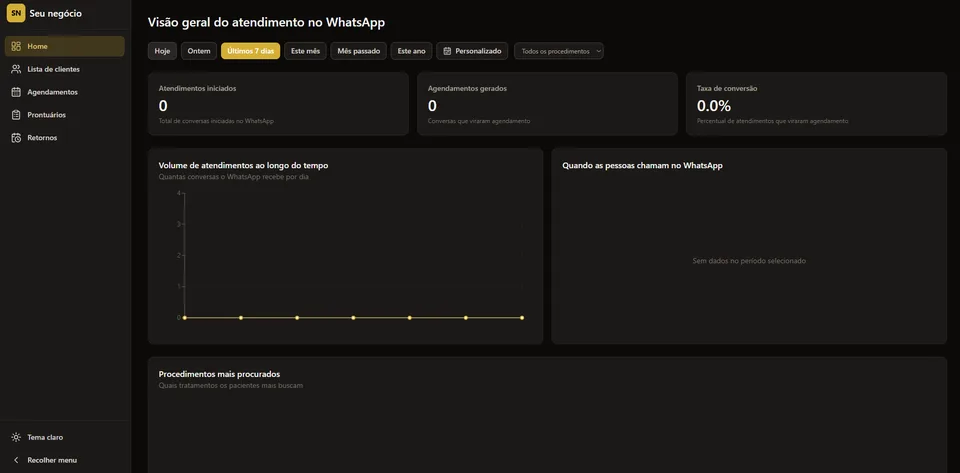Screen dimensions: 960x473
Task: Click Agendamentos gerados card label
Action: 467,88
